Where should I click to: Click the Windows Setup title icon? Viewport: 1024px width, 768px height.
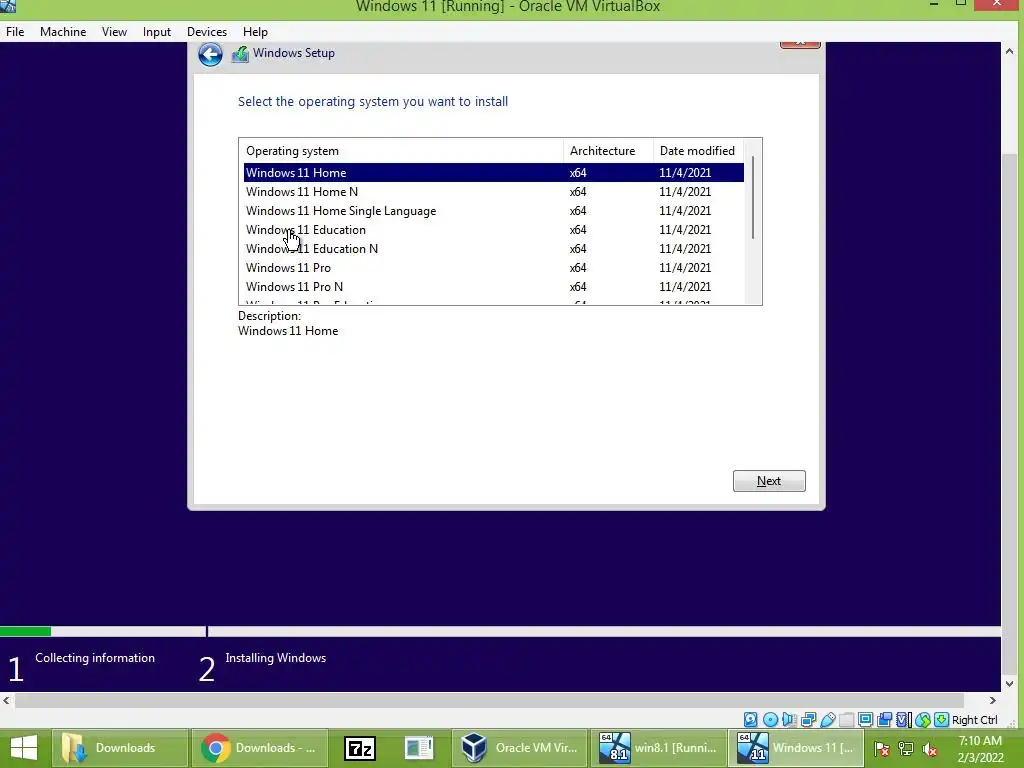240,54
